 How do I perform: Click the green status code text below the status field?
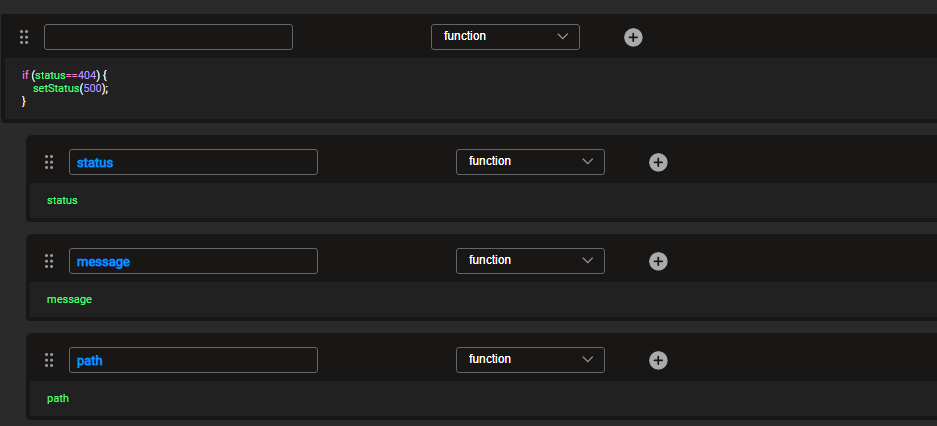tap(62, 200)
